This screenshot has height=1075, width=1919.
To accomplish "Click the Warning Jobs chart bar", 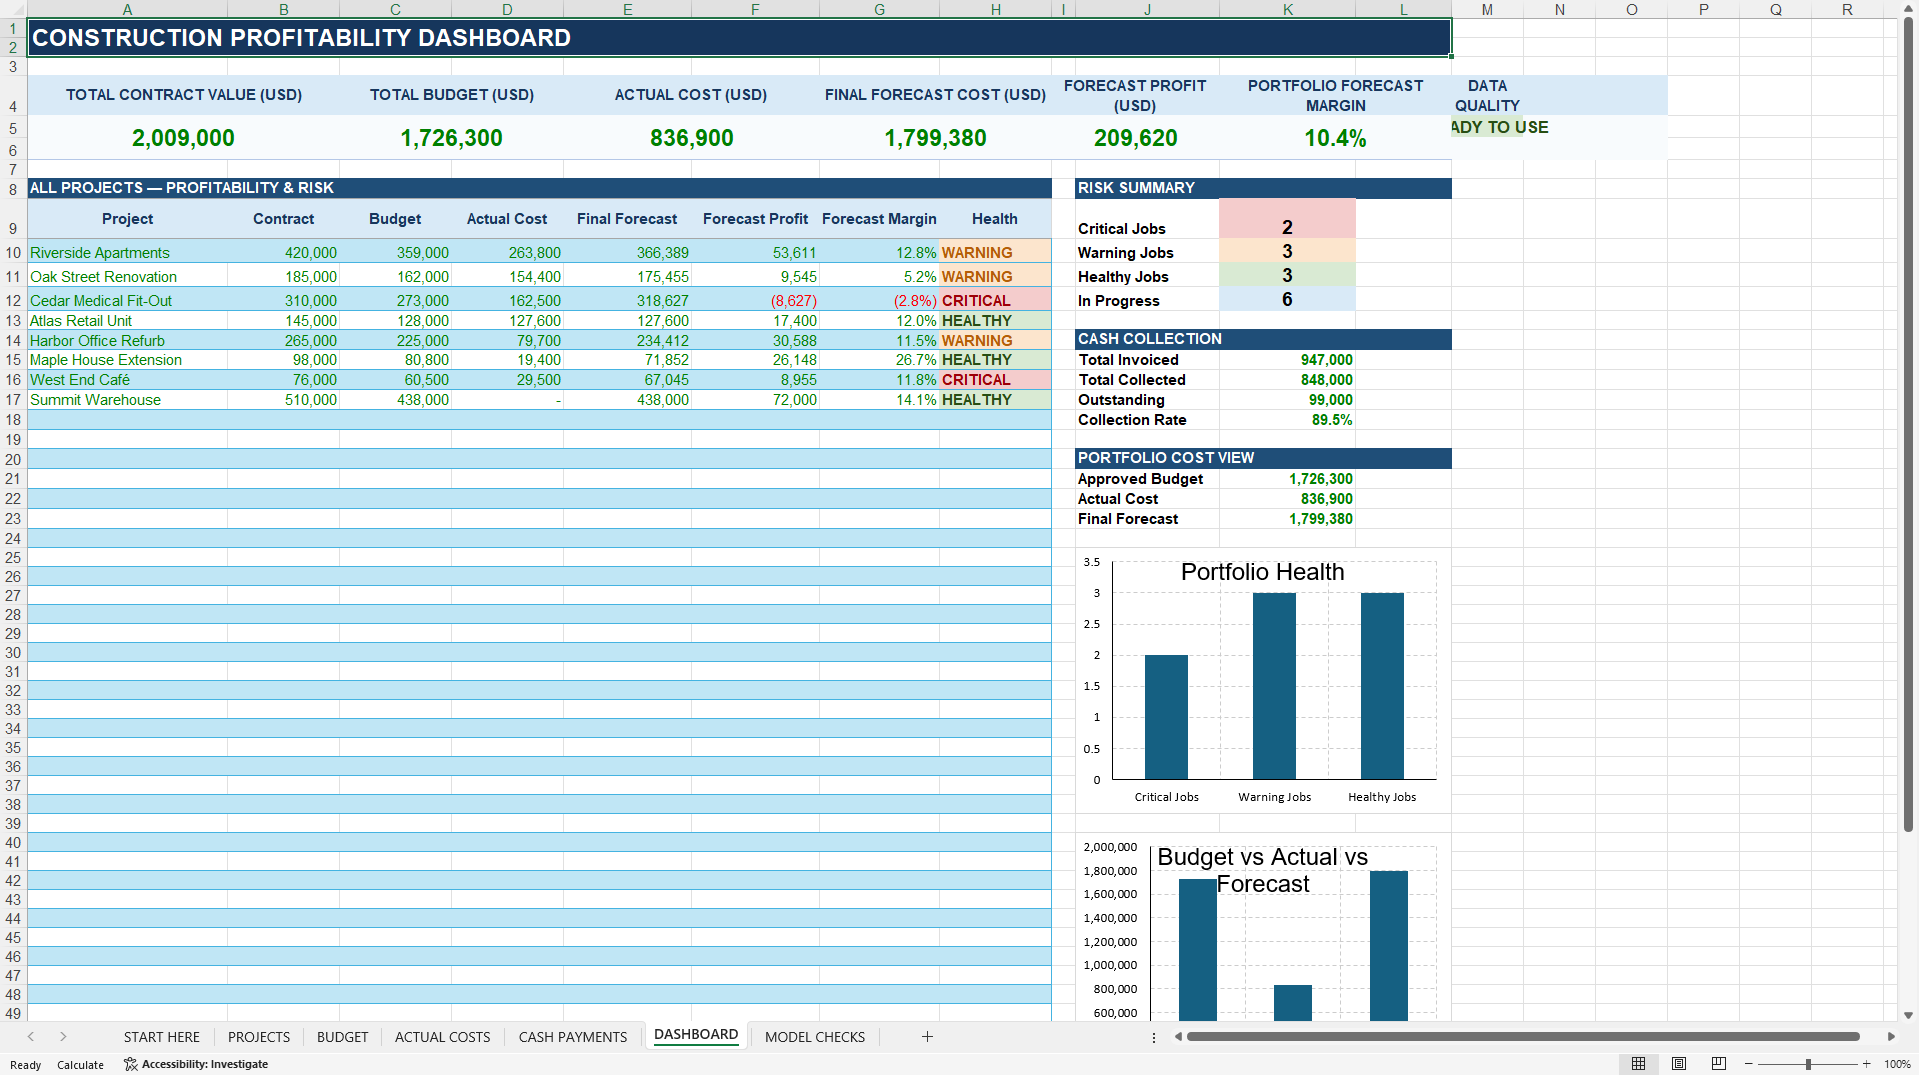I will point(1274,686).
